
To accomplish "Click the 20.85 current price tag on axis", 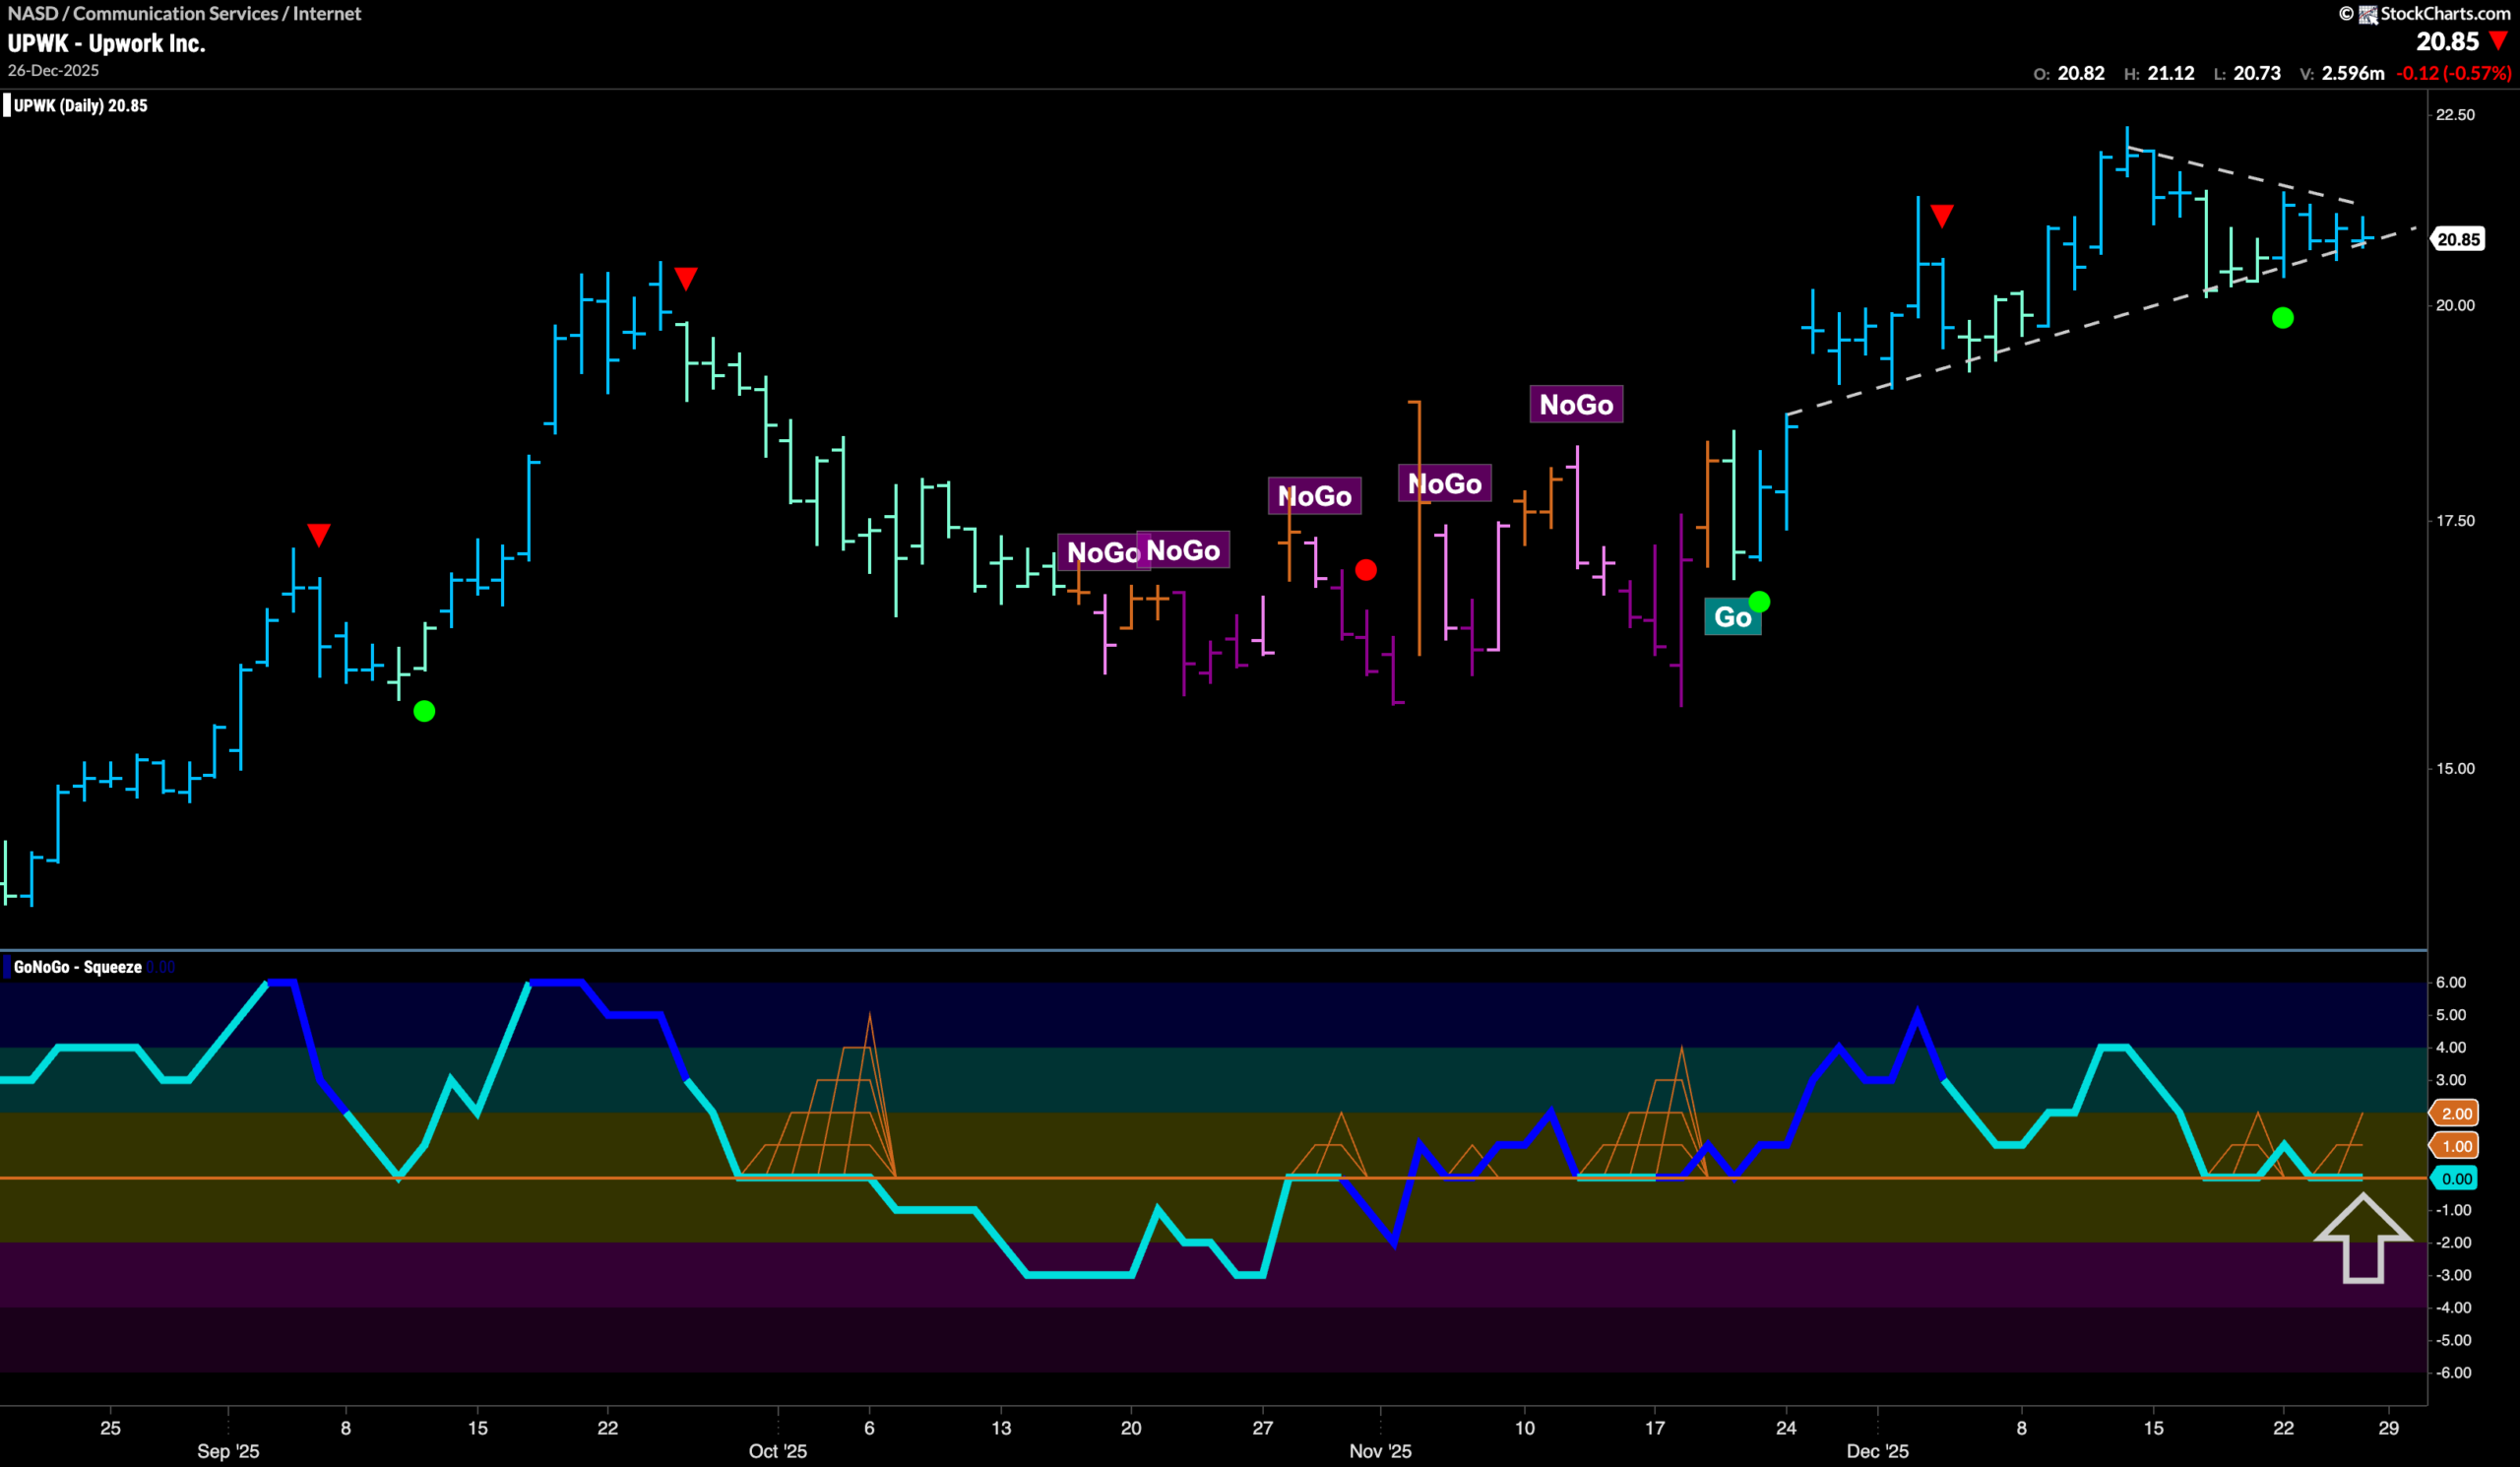I will pyautogui.click(x=2457, y=239).
